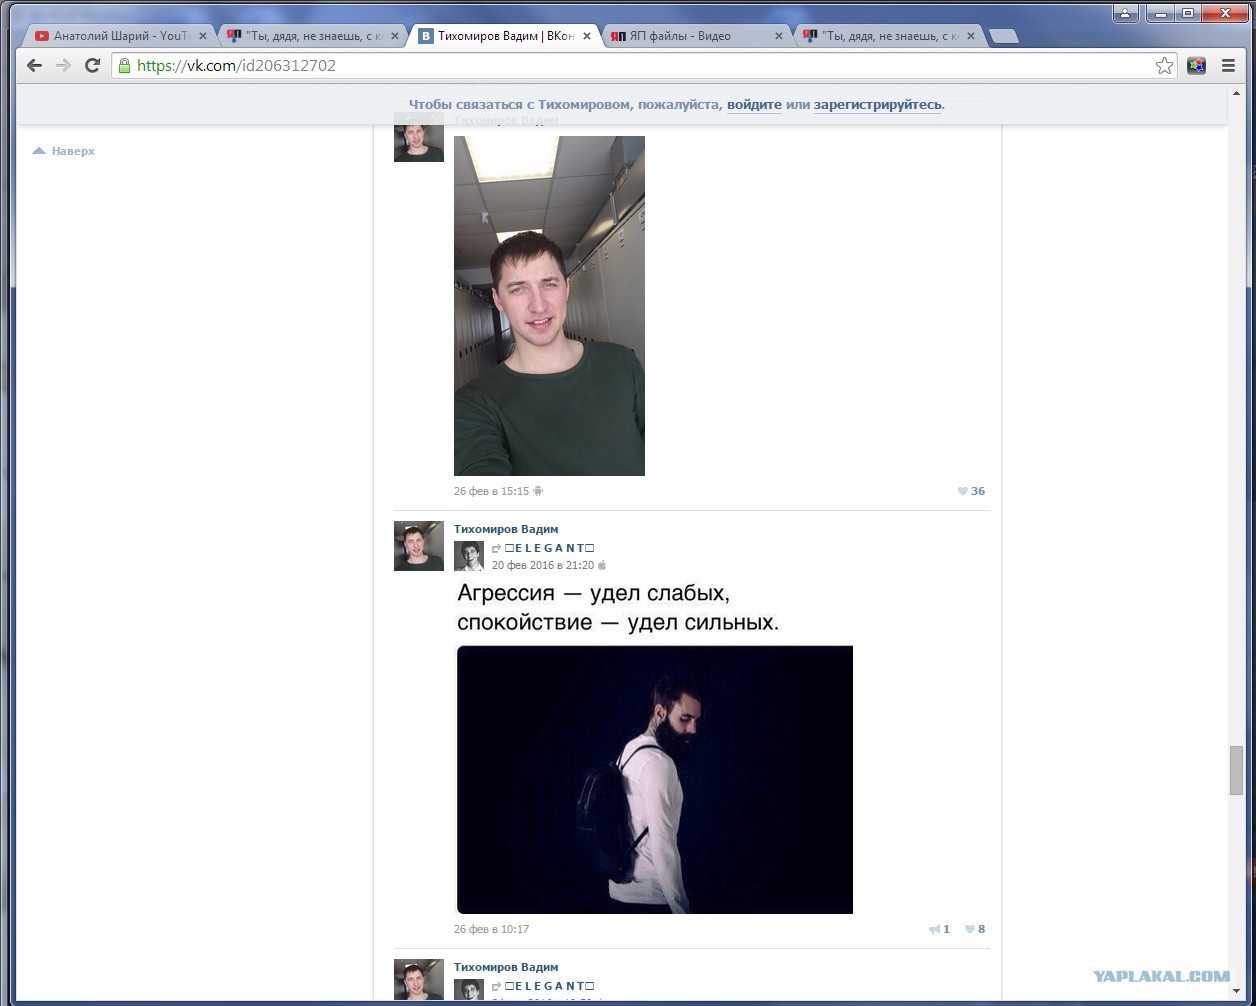Open author avatar on bottom post
Screen dimensions: 1256x1006
[x=419, y=979]
